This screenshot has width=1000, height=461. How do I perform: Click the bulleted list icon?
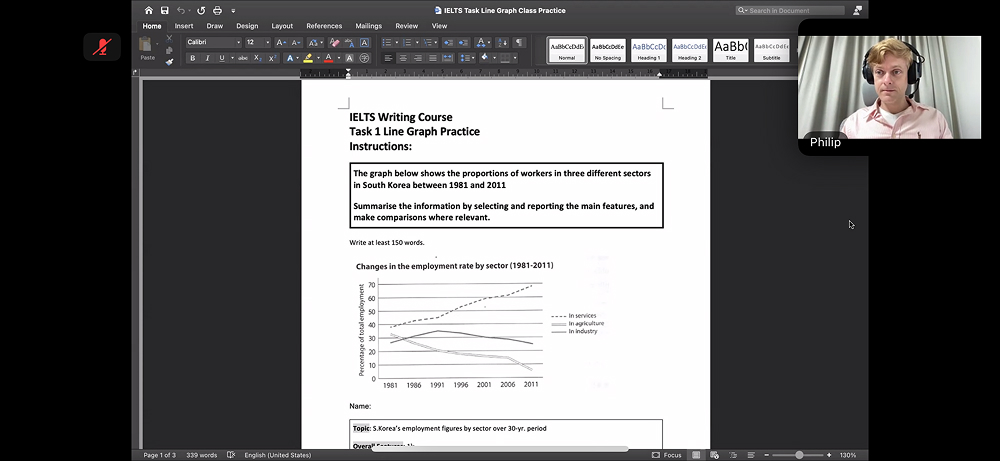(x=387, y=43)
